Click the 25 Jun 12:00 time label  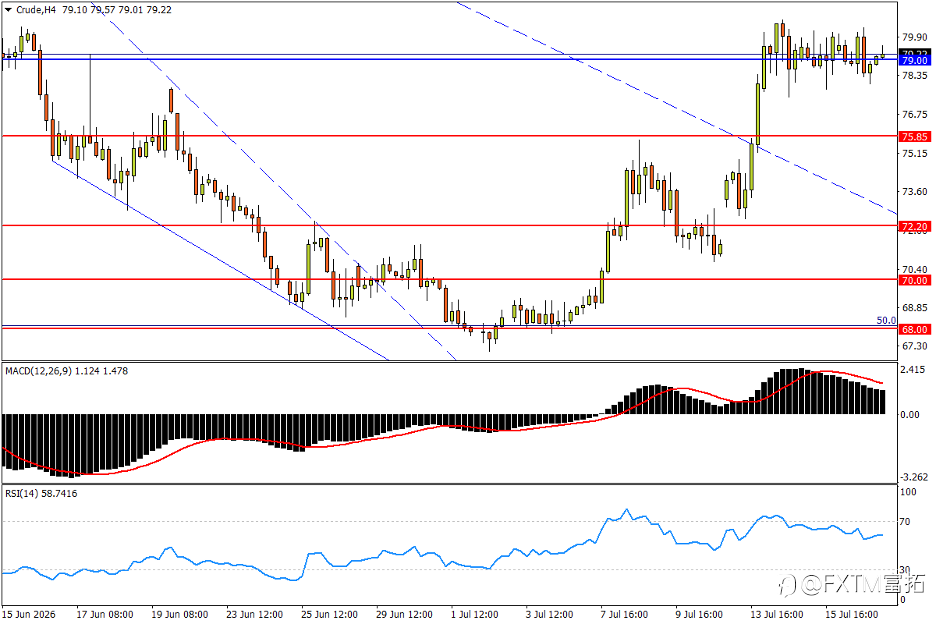330,614
